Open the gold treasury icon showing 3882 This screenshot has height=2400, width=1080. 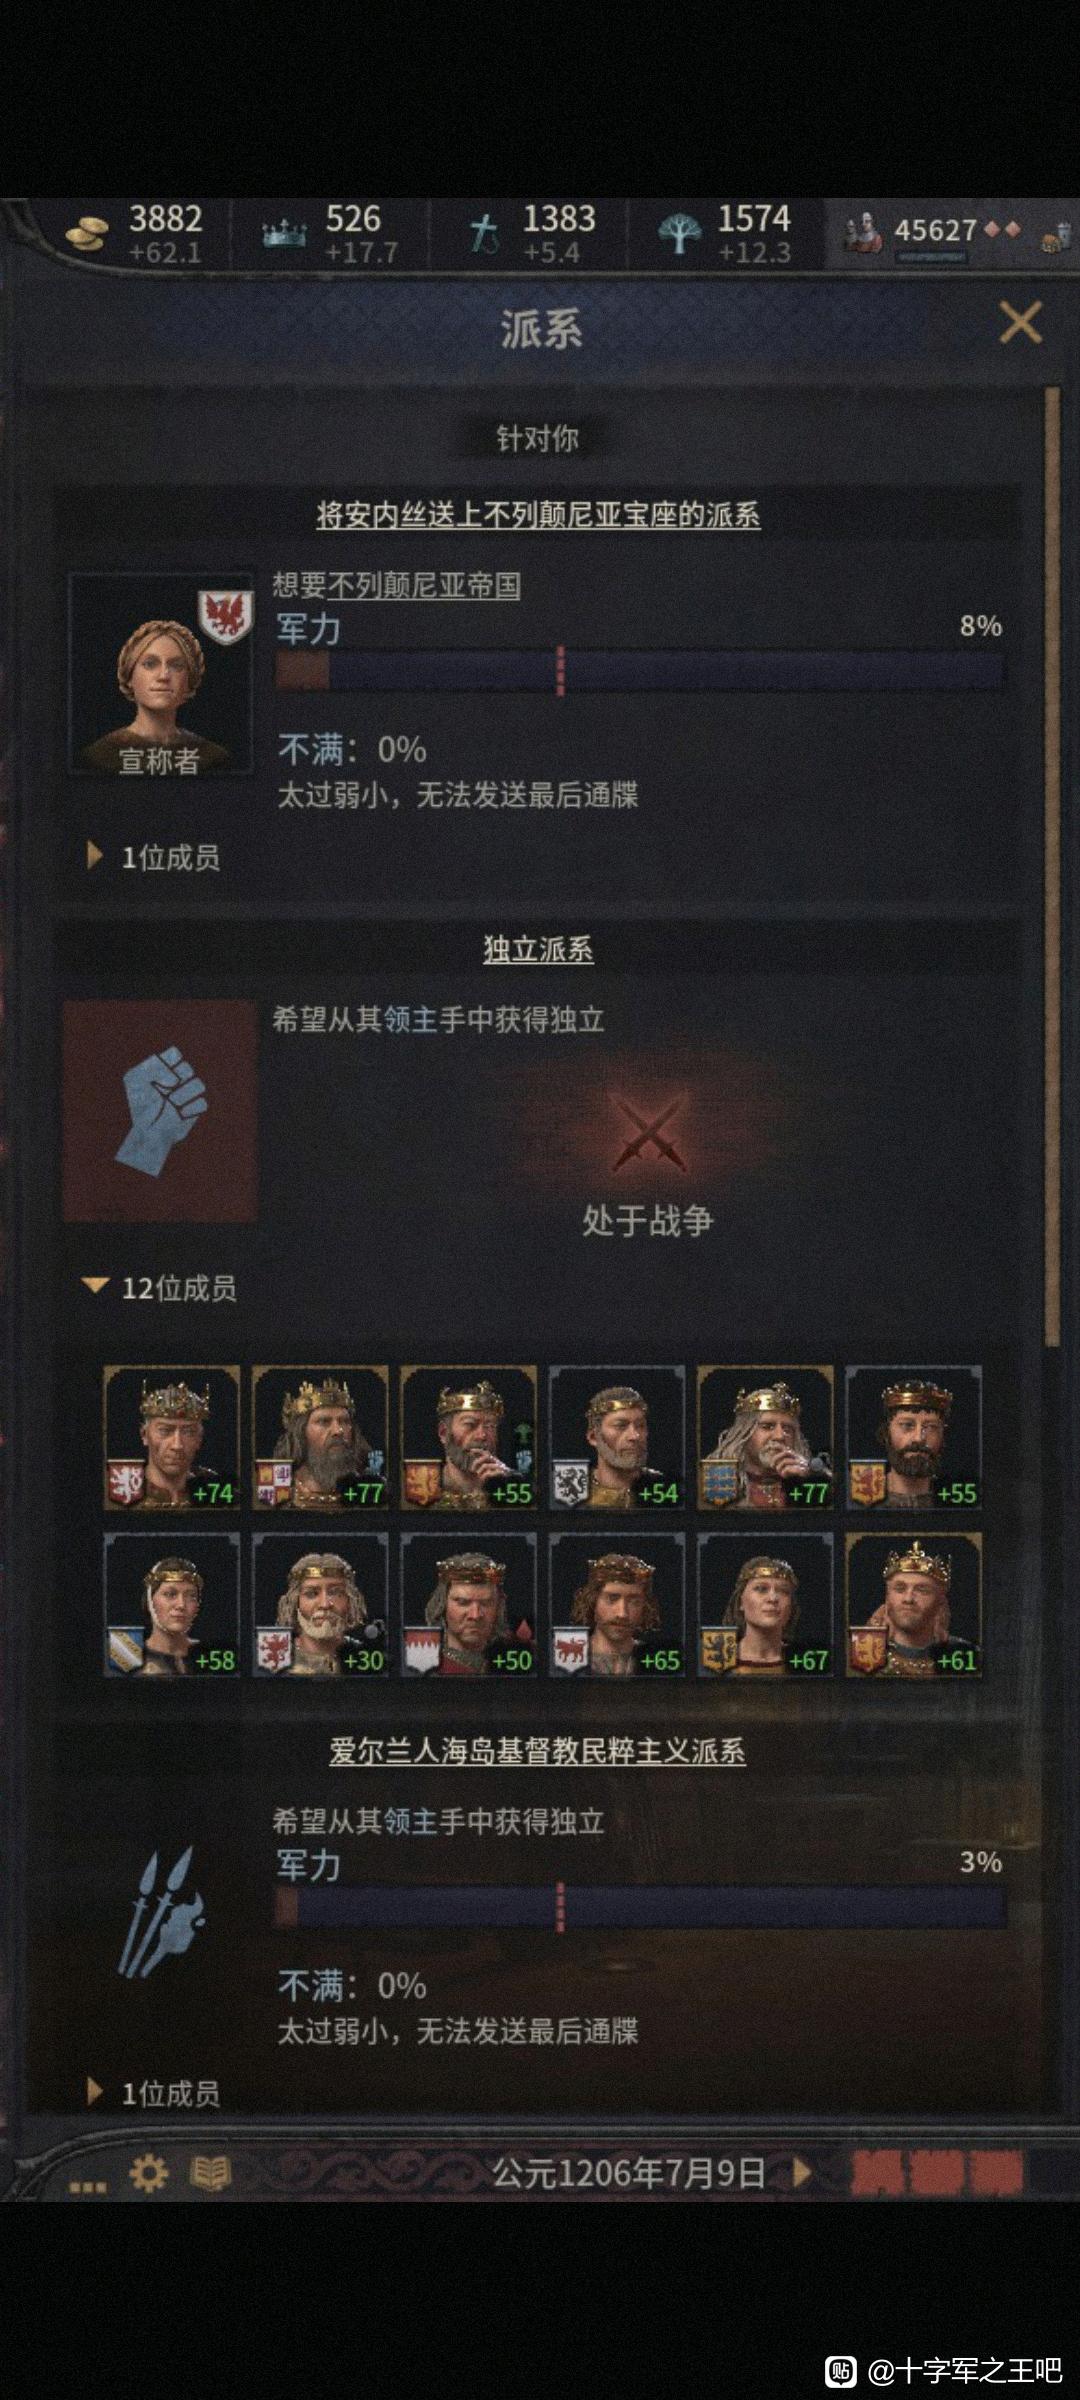click(86, 235)
